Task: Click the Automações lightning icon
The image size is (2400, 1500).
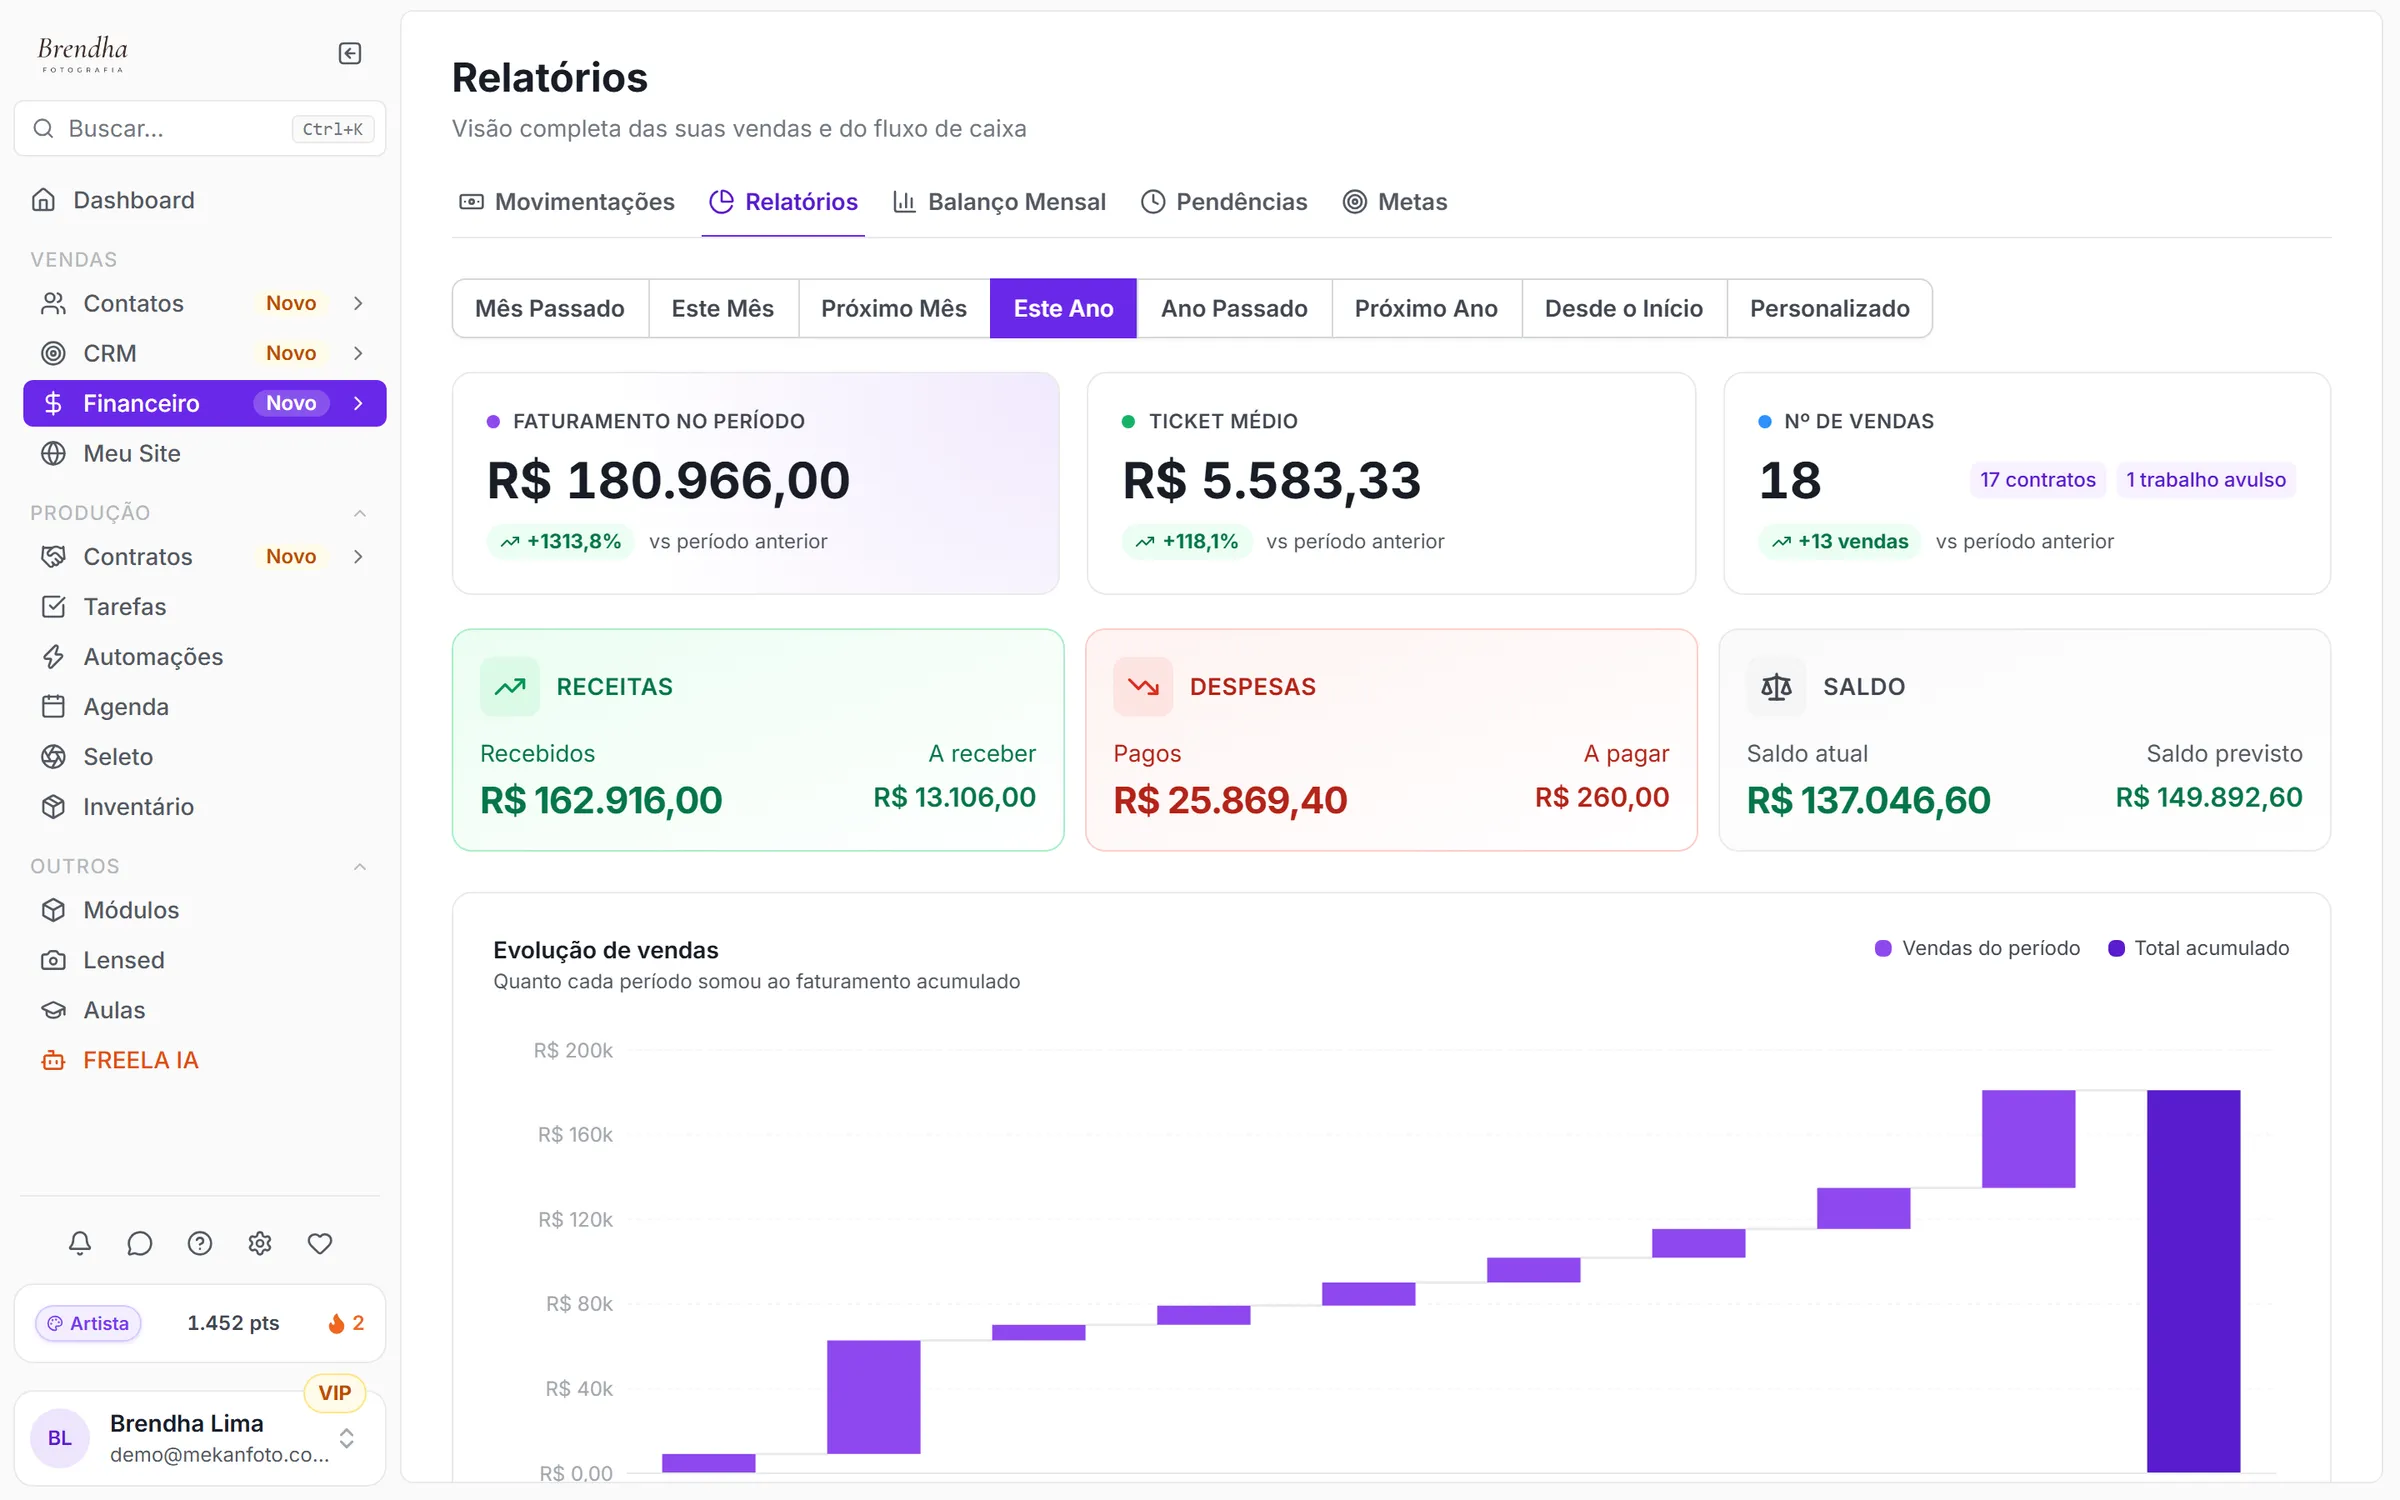Action: (53, 656)
